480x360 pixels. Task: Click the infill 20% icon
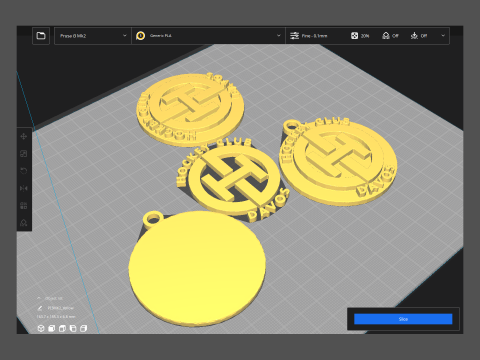(354, 36)
